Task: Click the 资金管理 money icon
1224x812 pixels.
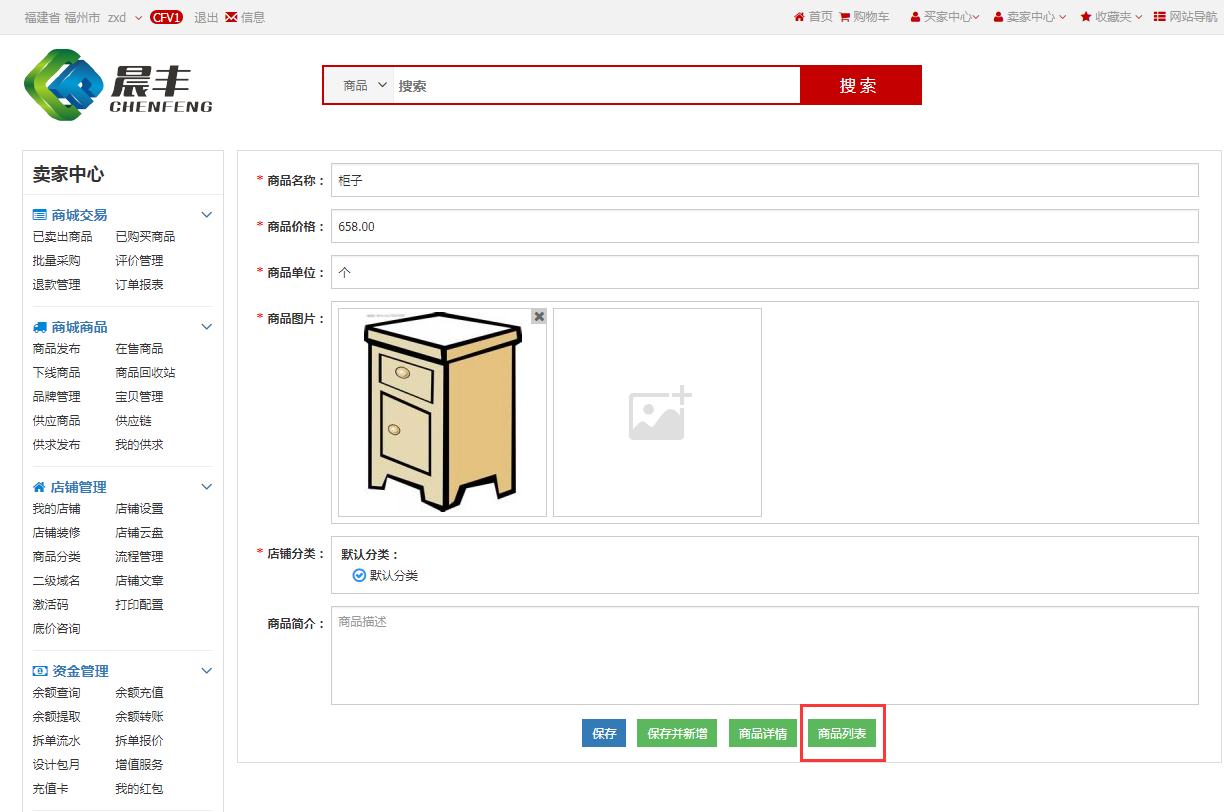Action: [x=39, y=671]
